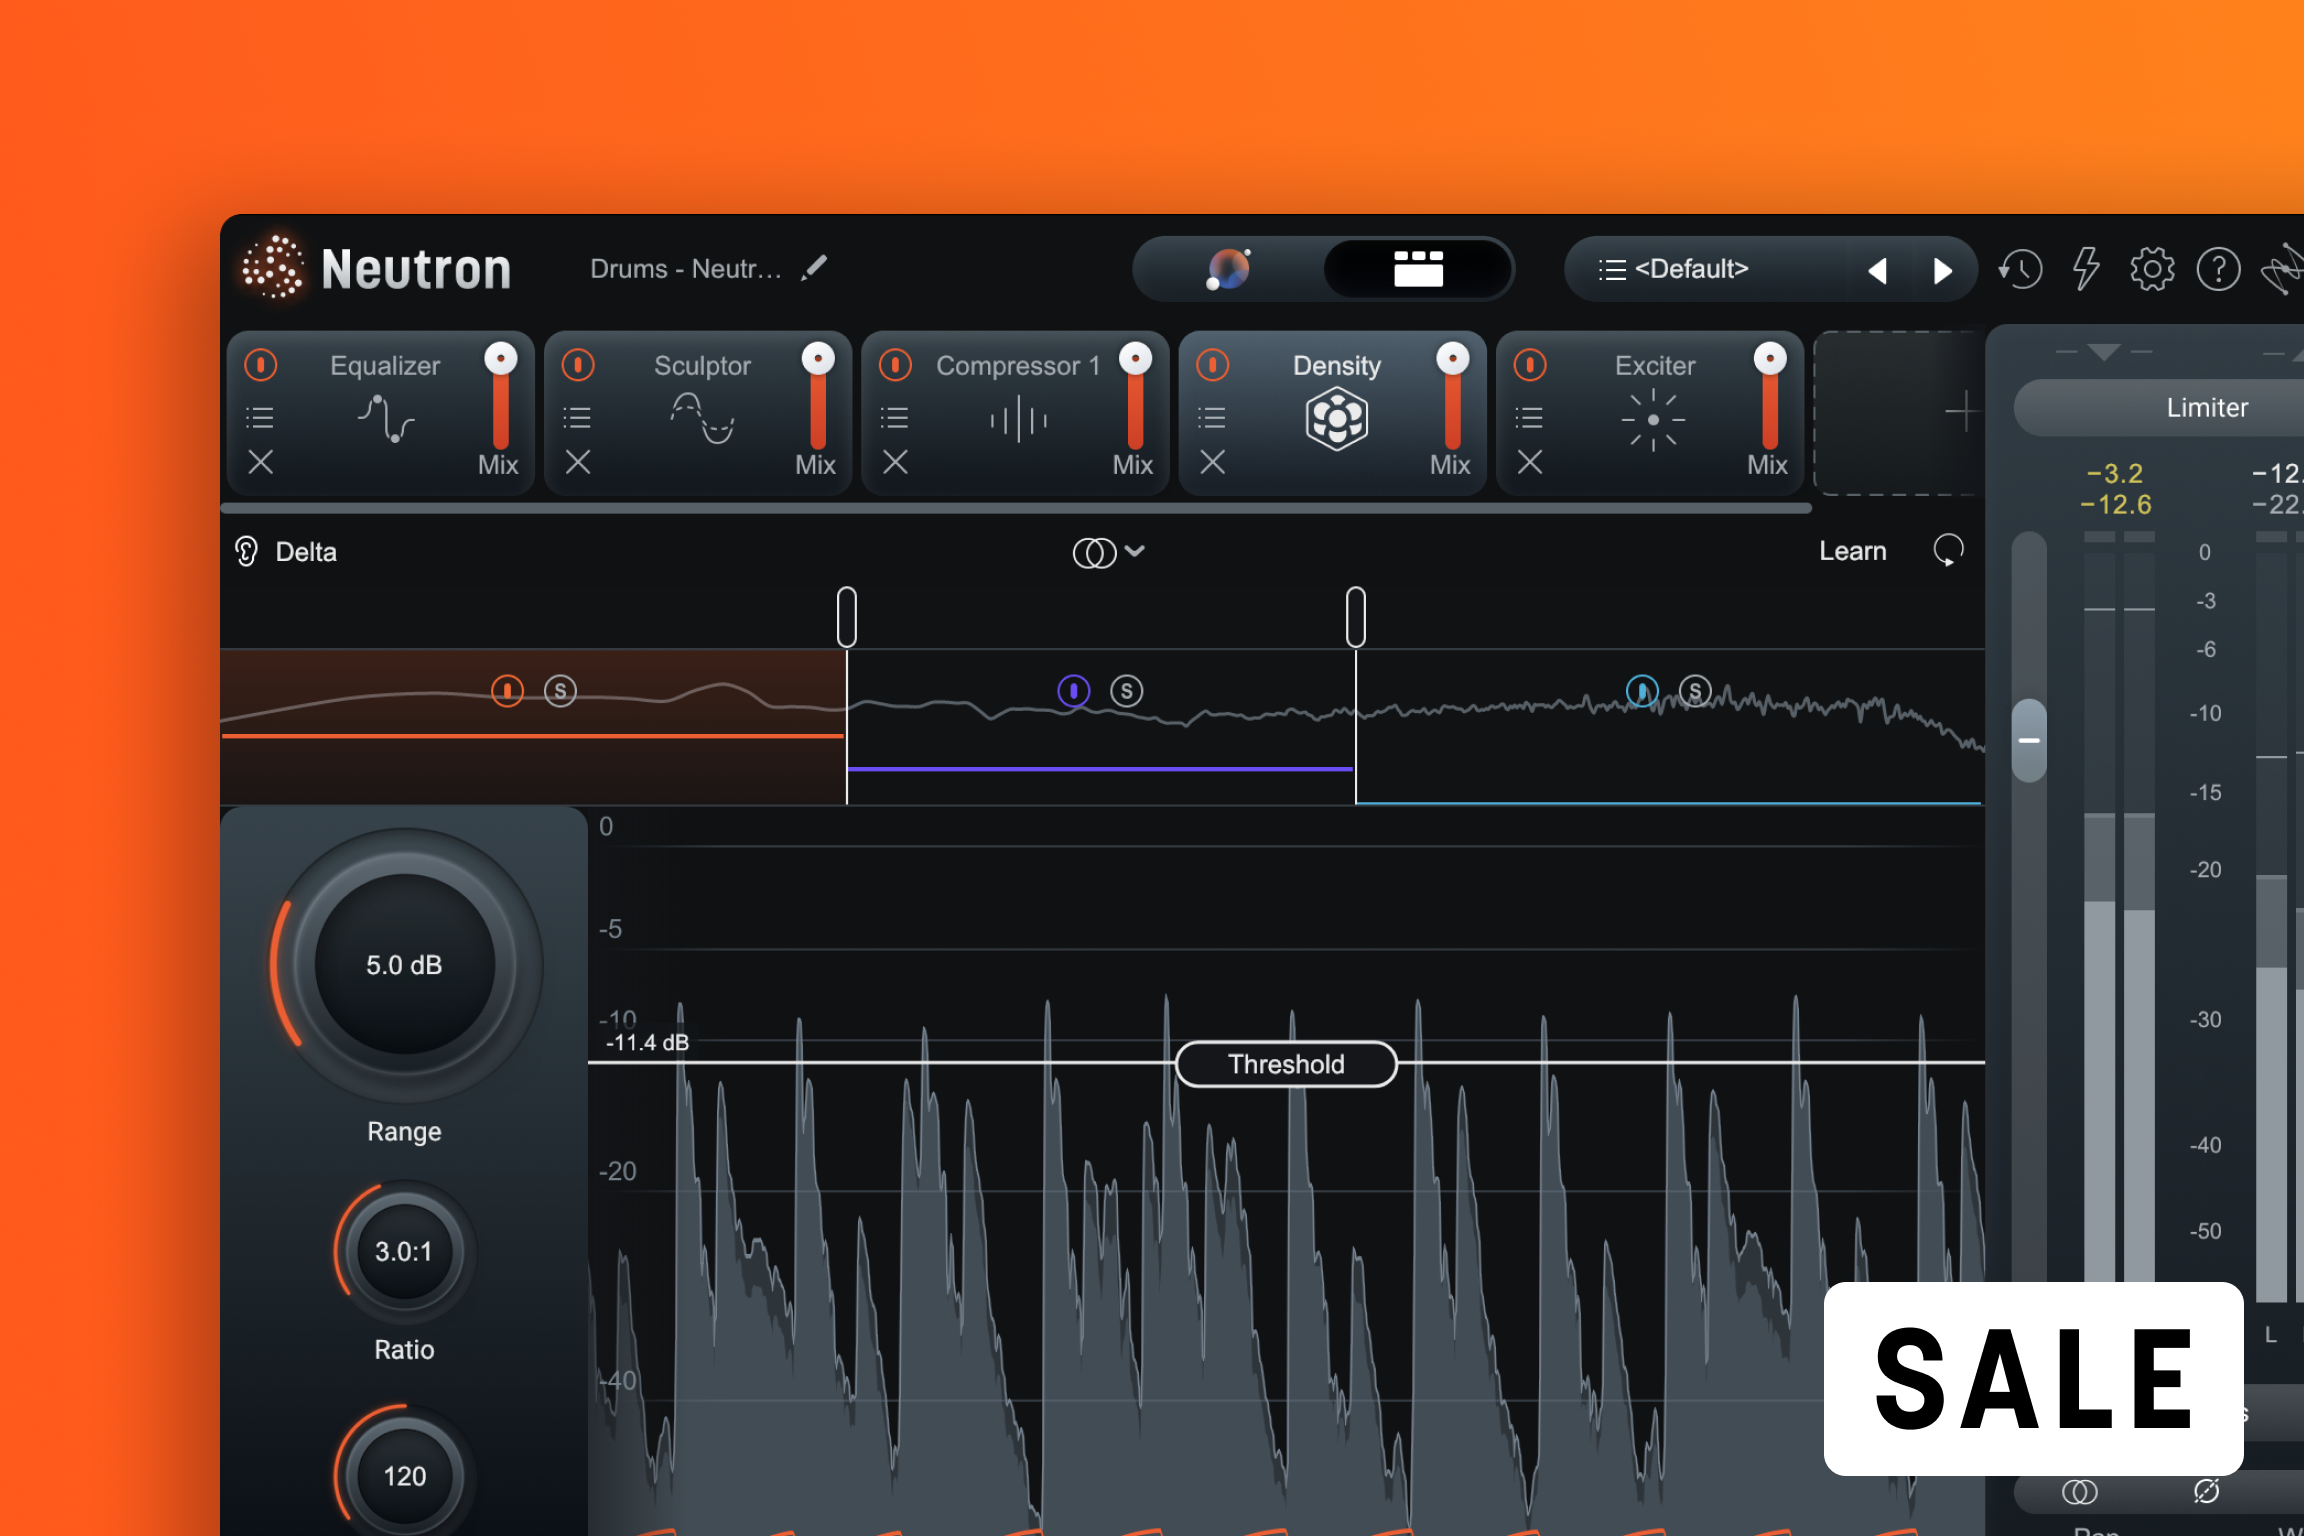Remove the Compressor 1 module

[x=895, y=462]
